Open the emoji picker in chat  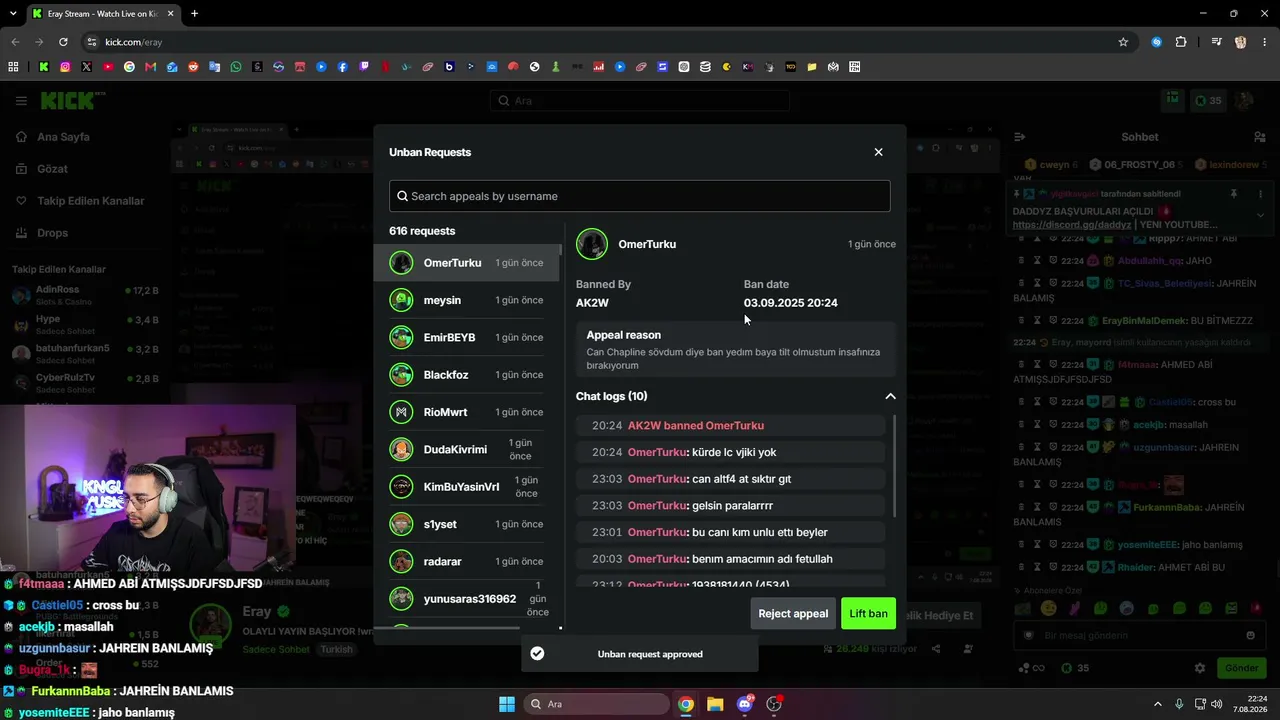pos(1250,635)
